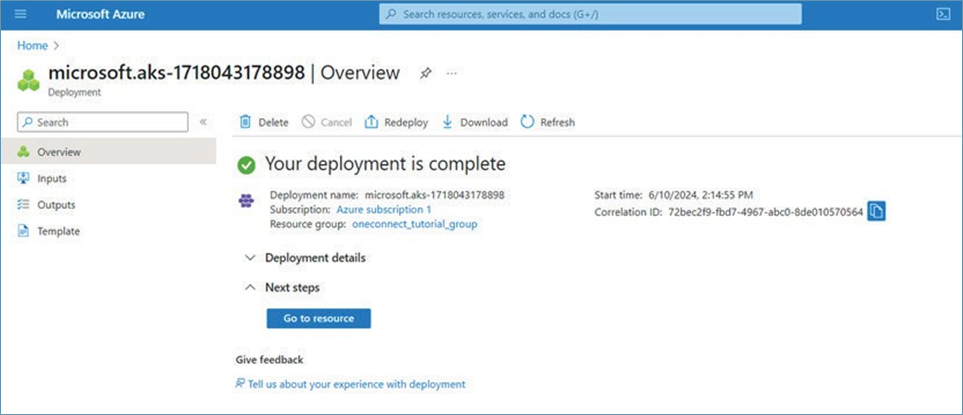Open Inputs in the sidebar

(51, 178)
